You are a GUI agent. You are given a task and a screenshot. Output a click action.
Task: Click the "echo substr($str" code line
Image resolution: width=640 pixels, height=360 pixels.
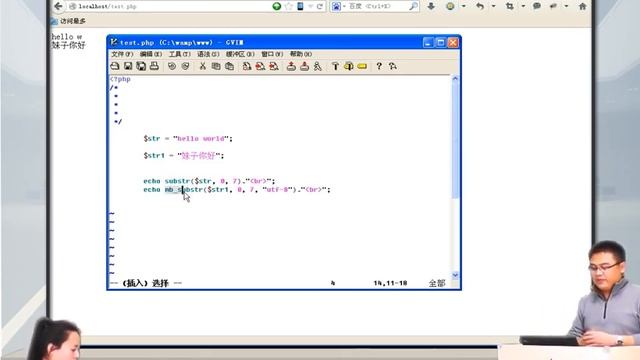[209, 181]
